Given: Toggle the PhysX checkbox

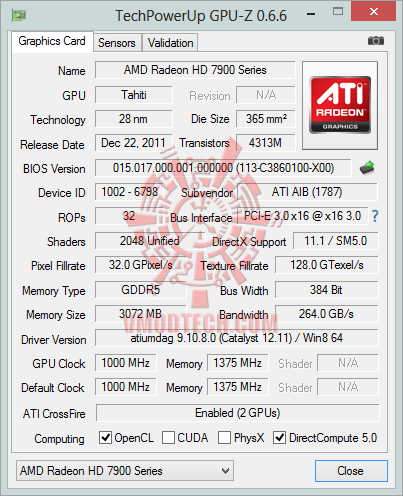Looking at the screenshot, I should (224, 437).
